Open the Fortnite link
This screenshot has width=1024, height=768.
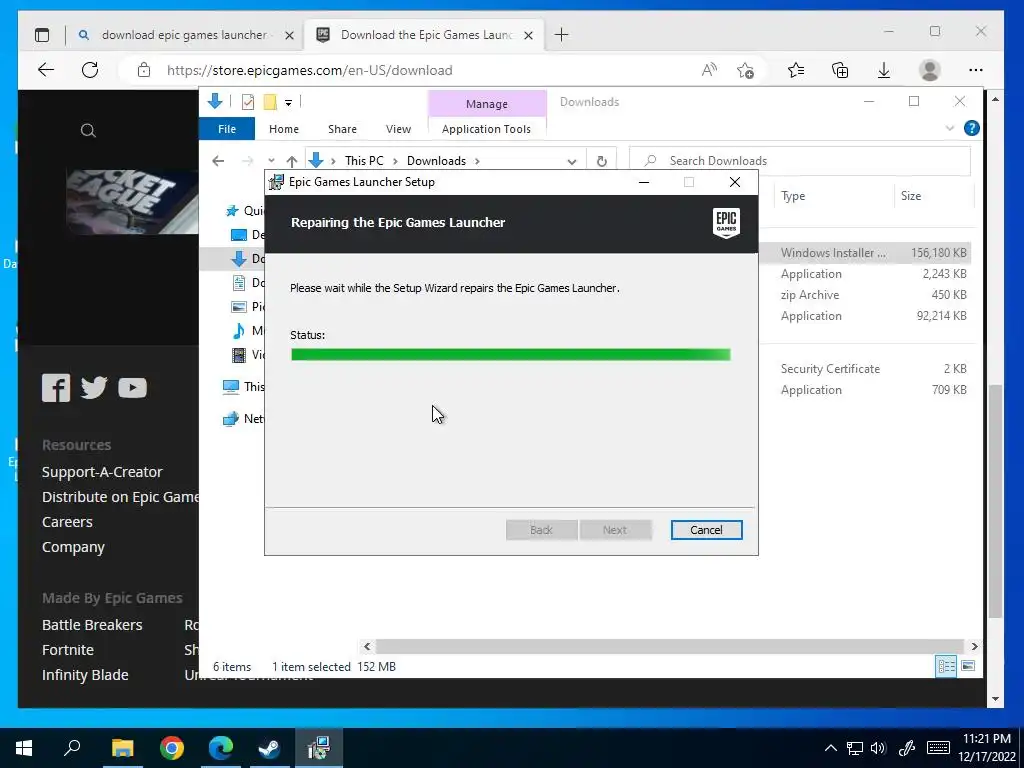(x=68, y=650)
